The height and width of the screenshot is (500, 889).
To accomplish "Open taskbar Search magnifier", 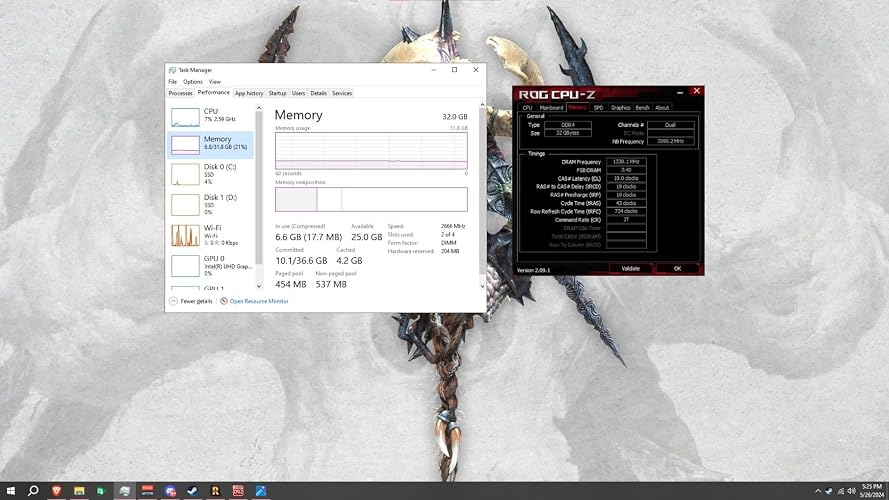I will pos(33,491).
